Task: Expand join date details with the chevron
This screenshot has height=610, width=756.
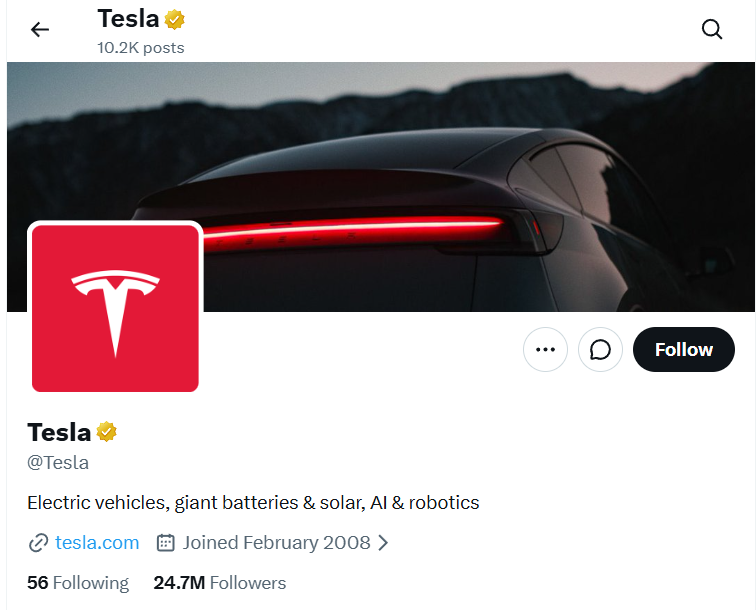Action: [x=383, y=543]
